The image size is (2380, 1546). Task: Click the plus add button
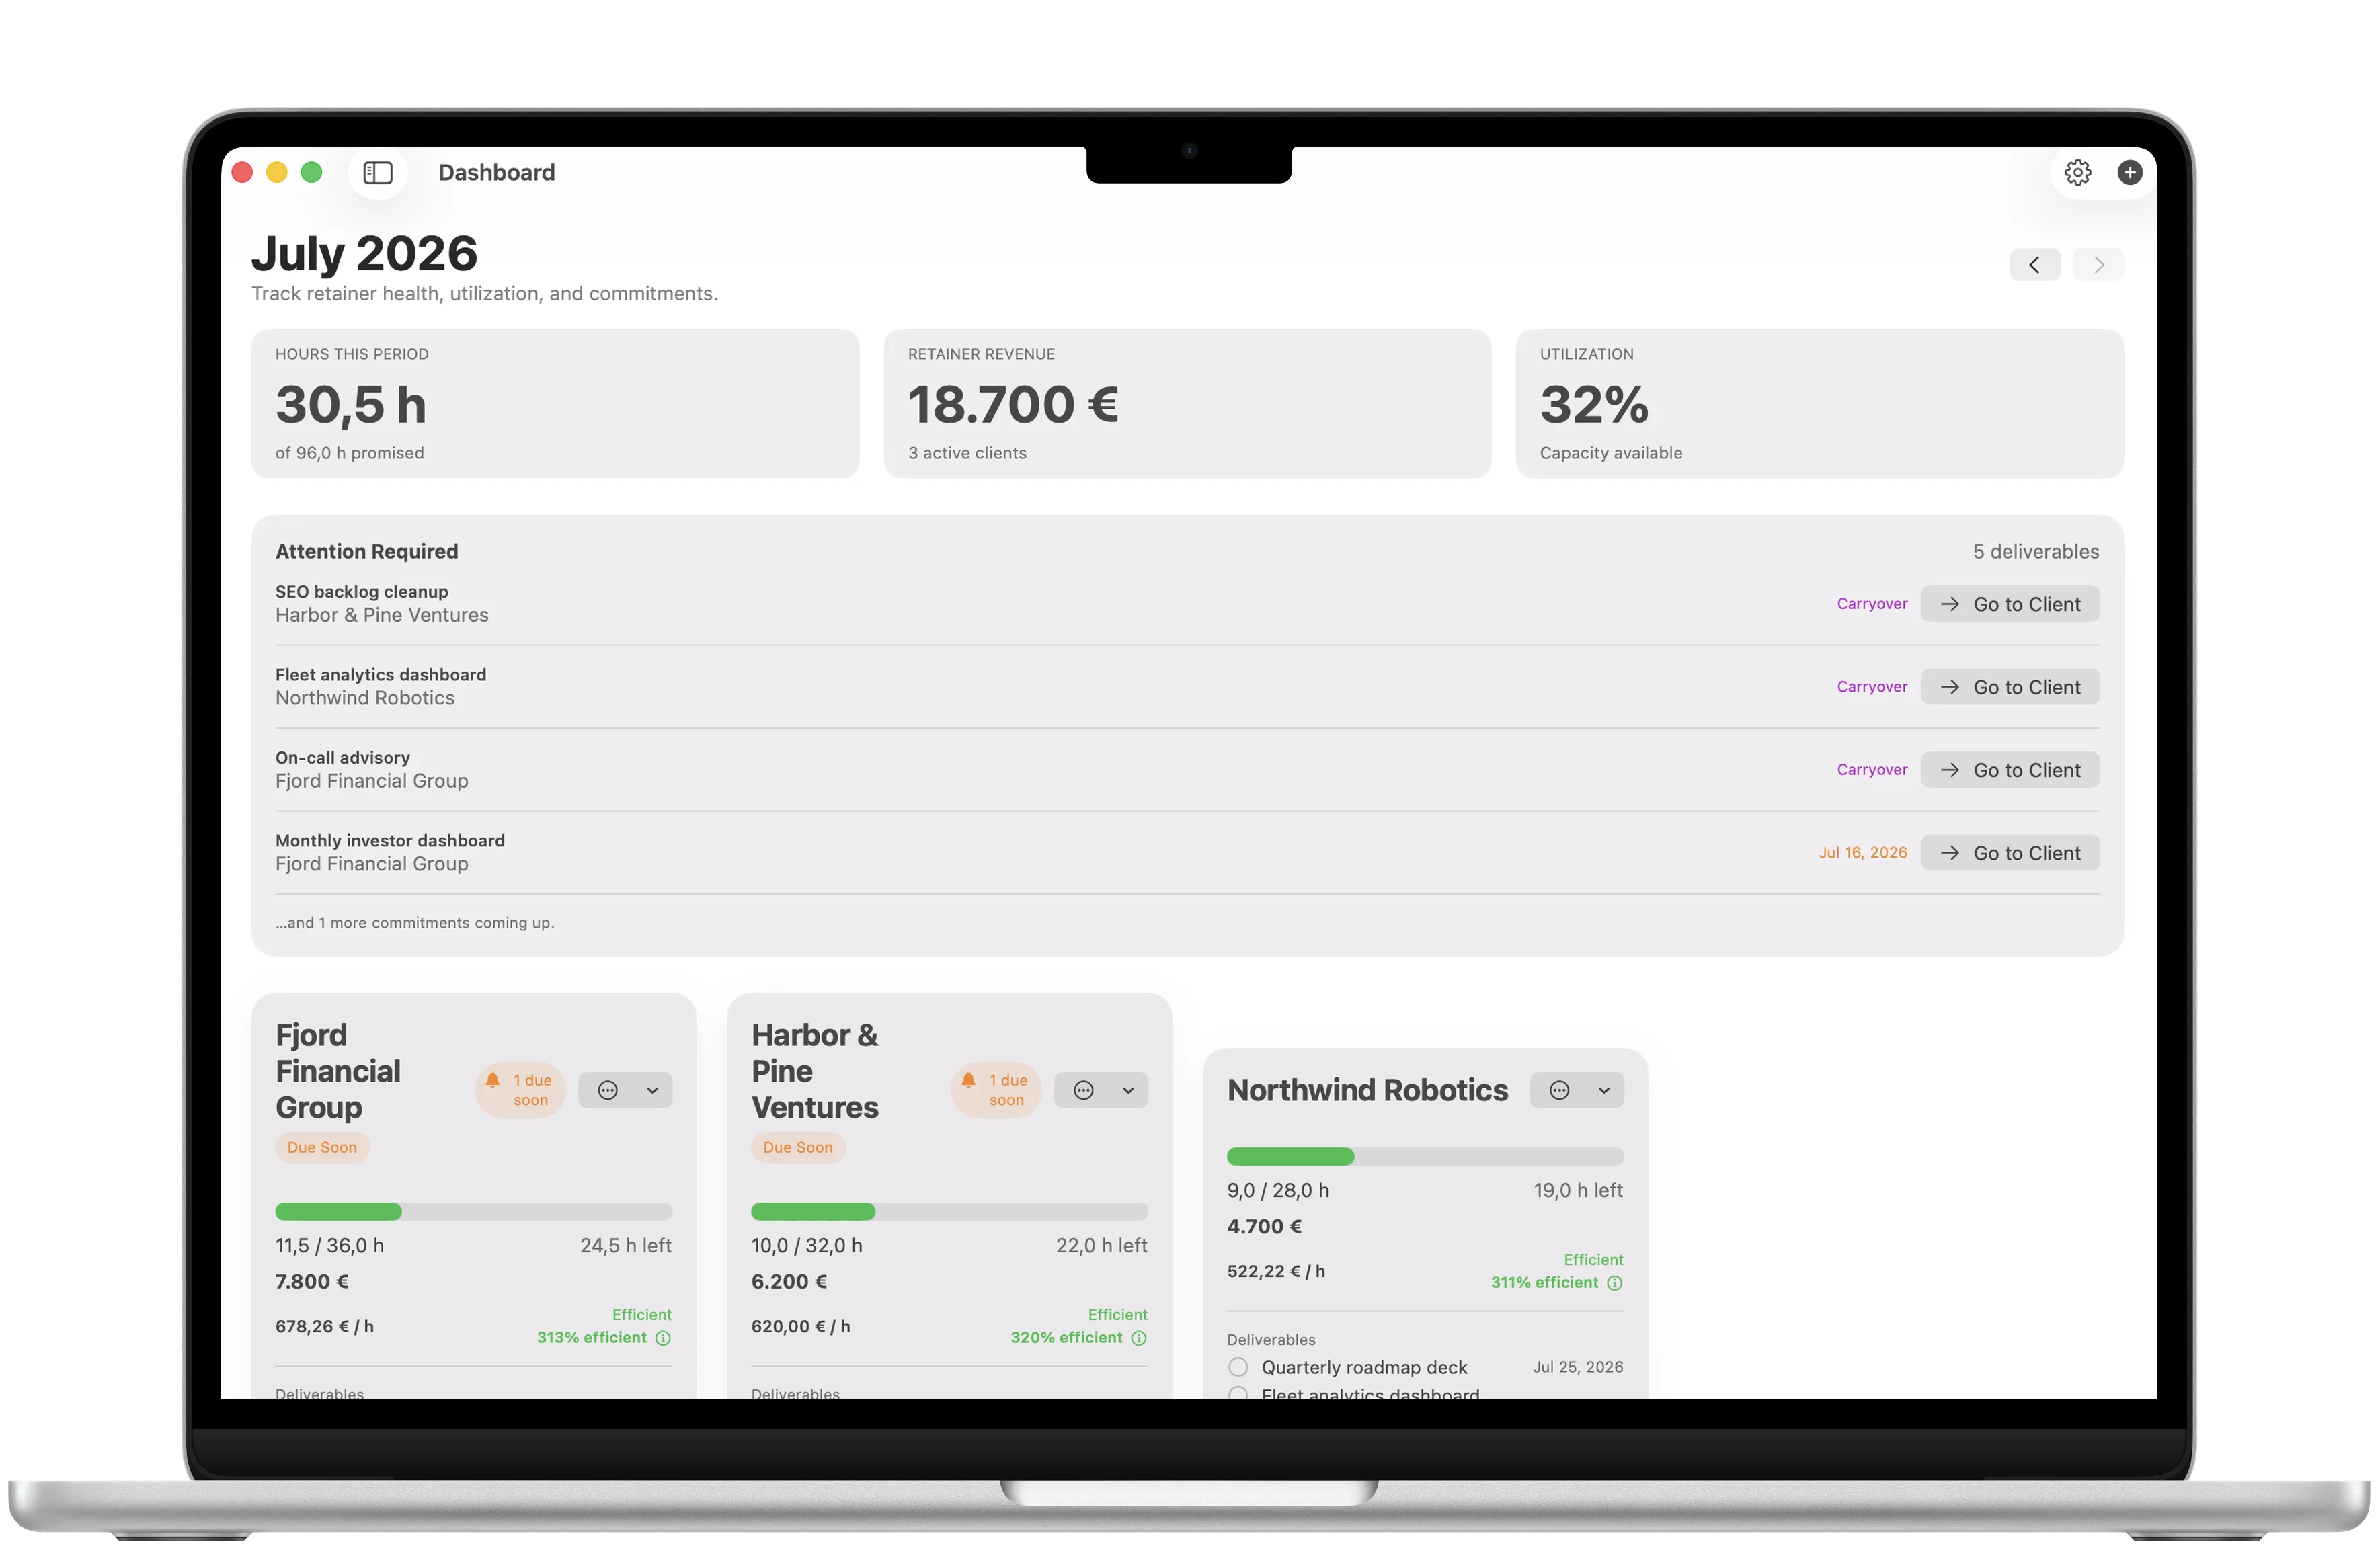[x=2129, y=173]
